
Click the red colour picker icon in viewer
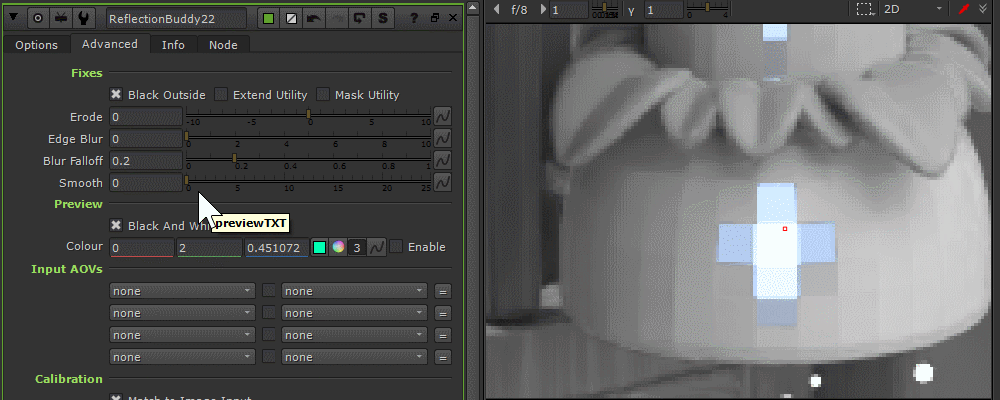(x=964, y=9)
